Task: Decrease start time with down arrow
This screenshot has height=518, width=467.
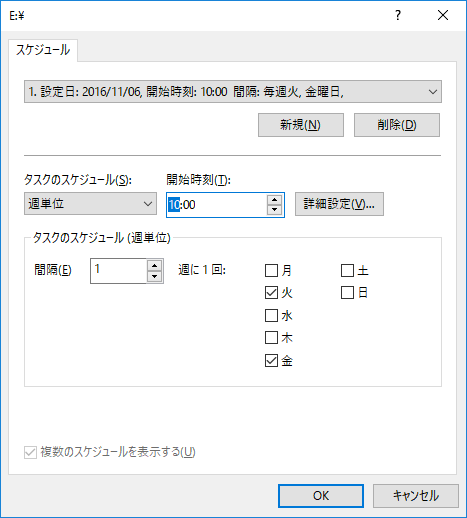Action: pos(274,210)
